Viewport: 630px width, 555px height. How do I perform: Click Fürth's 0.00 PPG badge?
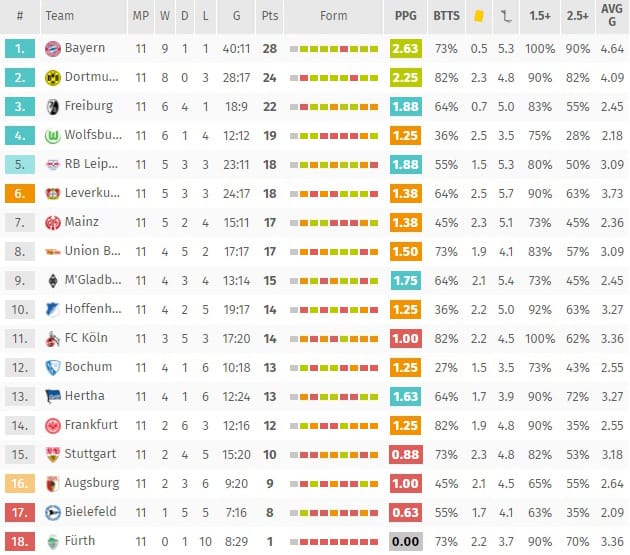[x=405, y=542]
